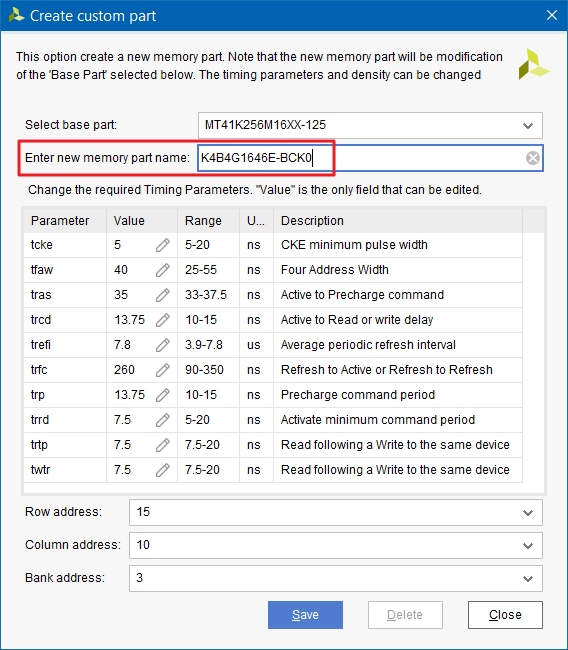The image size is (568, 650).
Task: Edit the trtp value with pencil icon
Action: (x=163, y=445)
